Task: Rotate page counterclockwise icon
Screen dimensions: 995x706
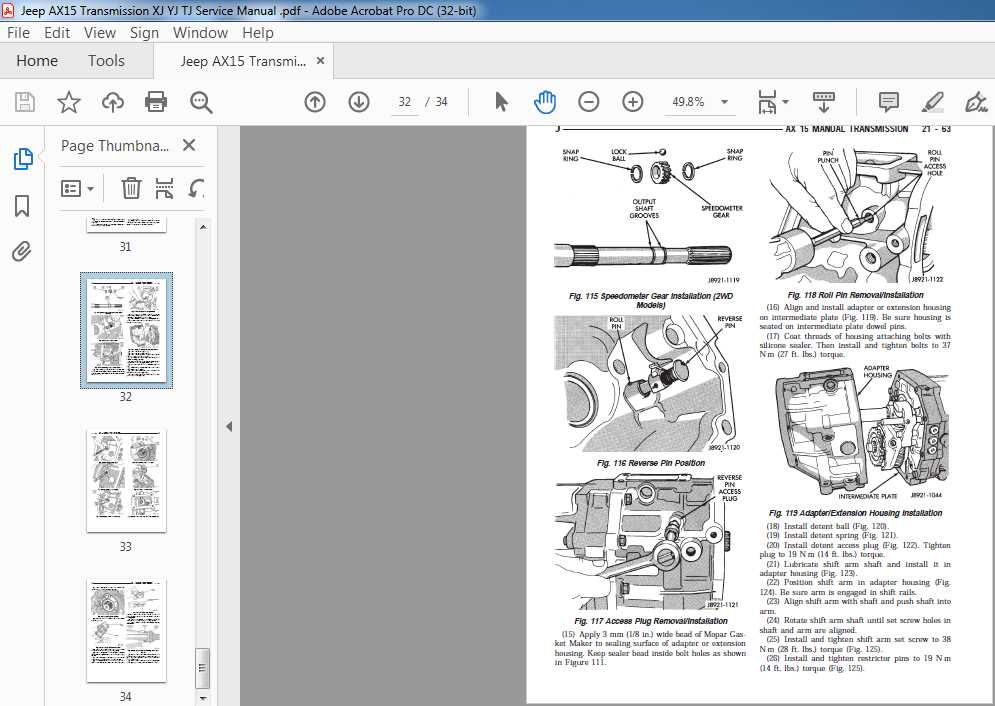Action: click(x=196, y=188)
